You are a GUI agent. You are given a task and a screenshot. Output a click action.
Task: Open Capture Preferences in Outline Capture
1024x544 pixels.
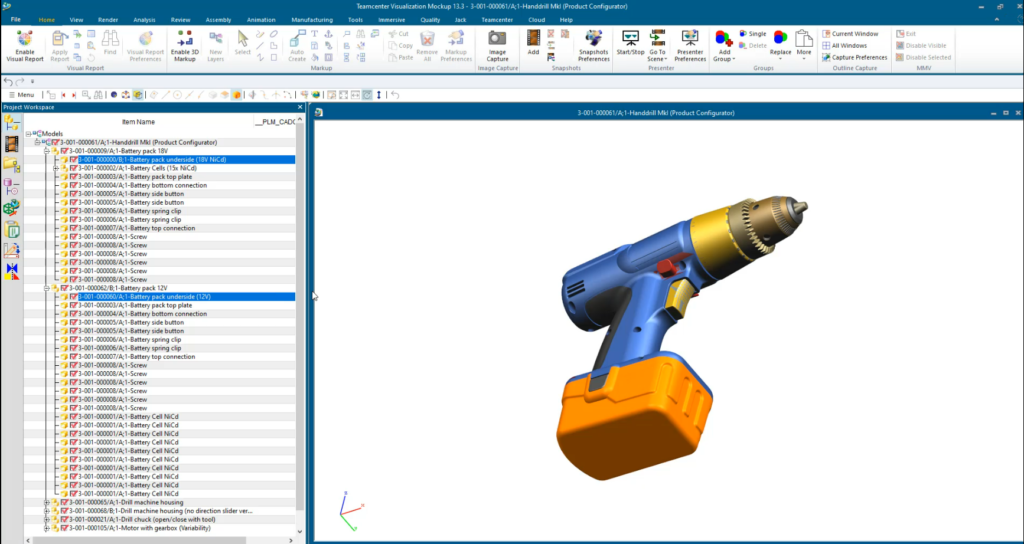tap(854, 57)
